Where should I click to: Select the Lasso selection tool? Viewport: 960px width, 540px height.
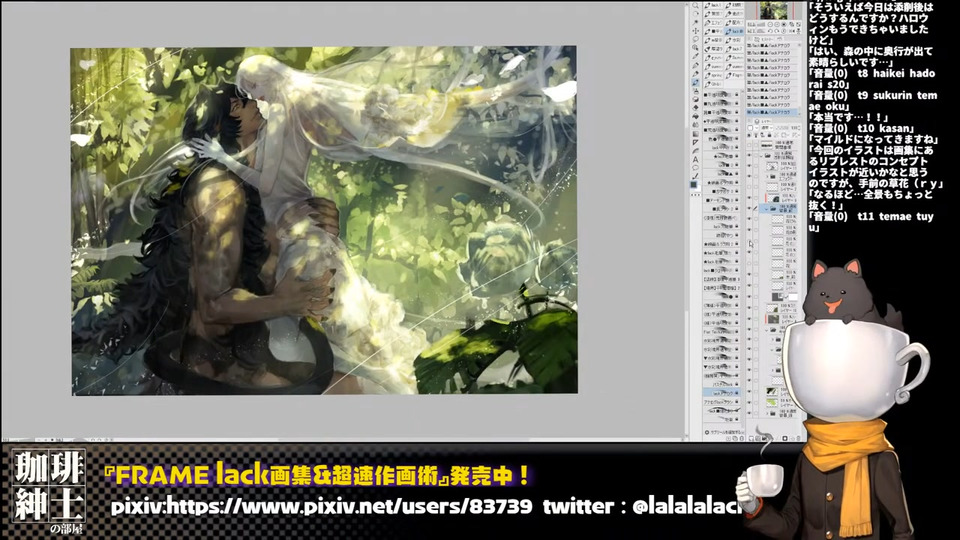pos(696,39)
